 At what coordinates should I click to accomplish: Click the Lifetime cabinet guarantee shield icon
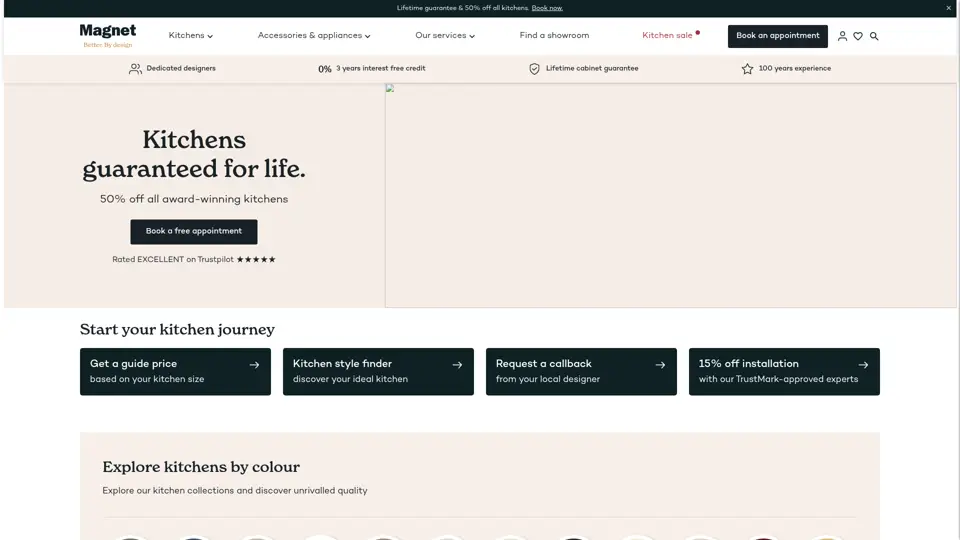point(534,69)
